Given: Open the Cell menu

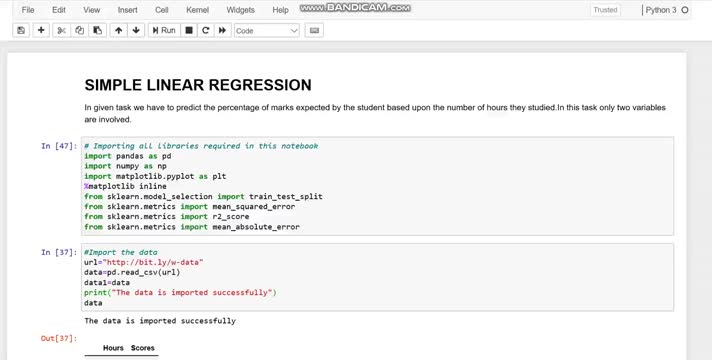Looking at the screenshot, I should click(162, 10).
